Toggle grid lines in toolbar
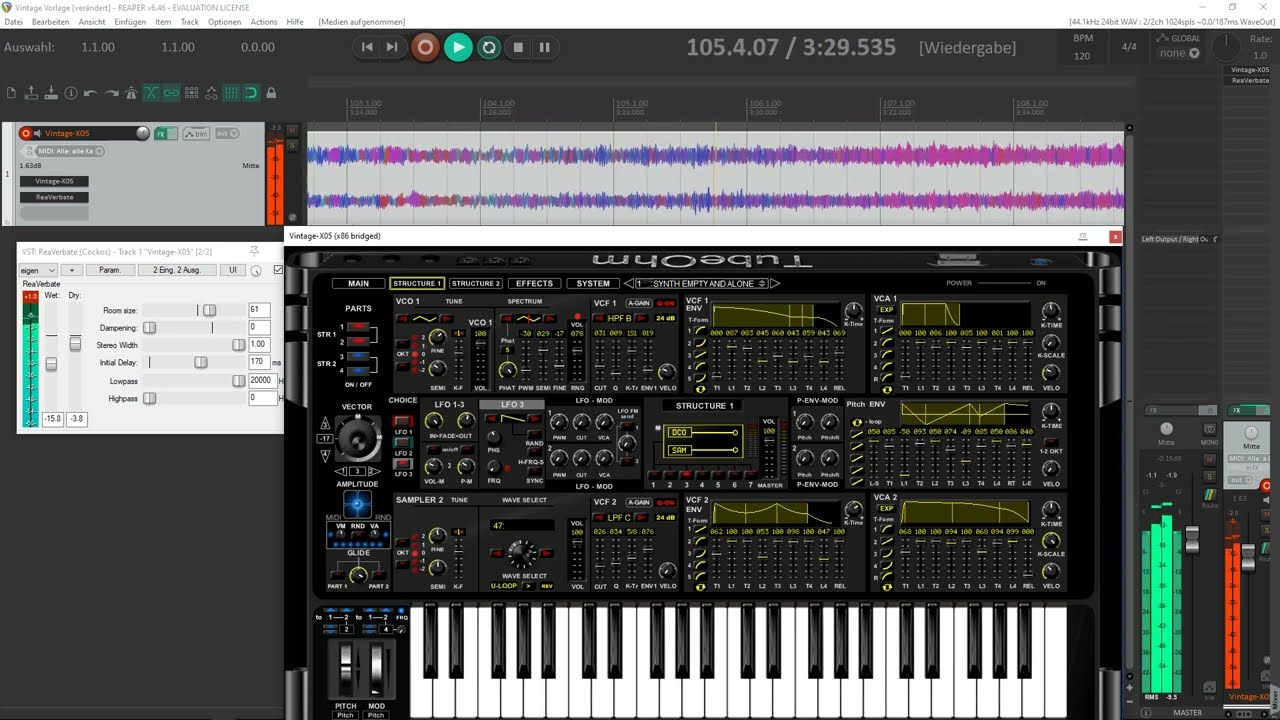Viewport: 1280px width, 720px height. 231,93
